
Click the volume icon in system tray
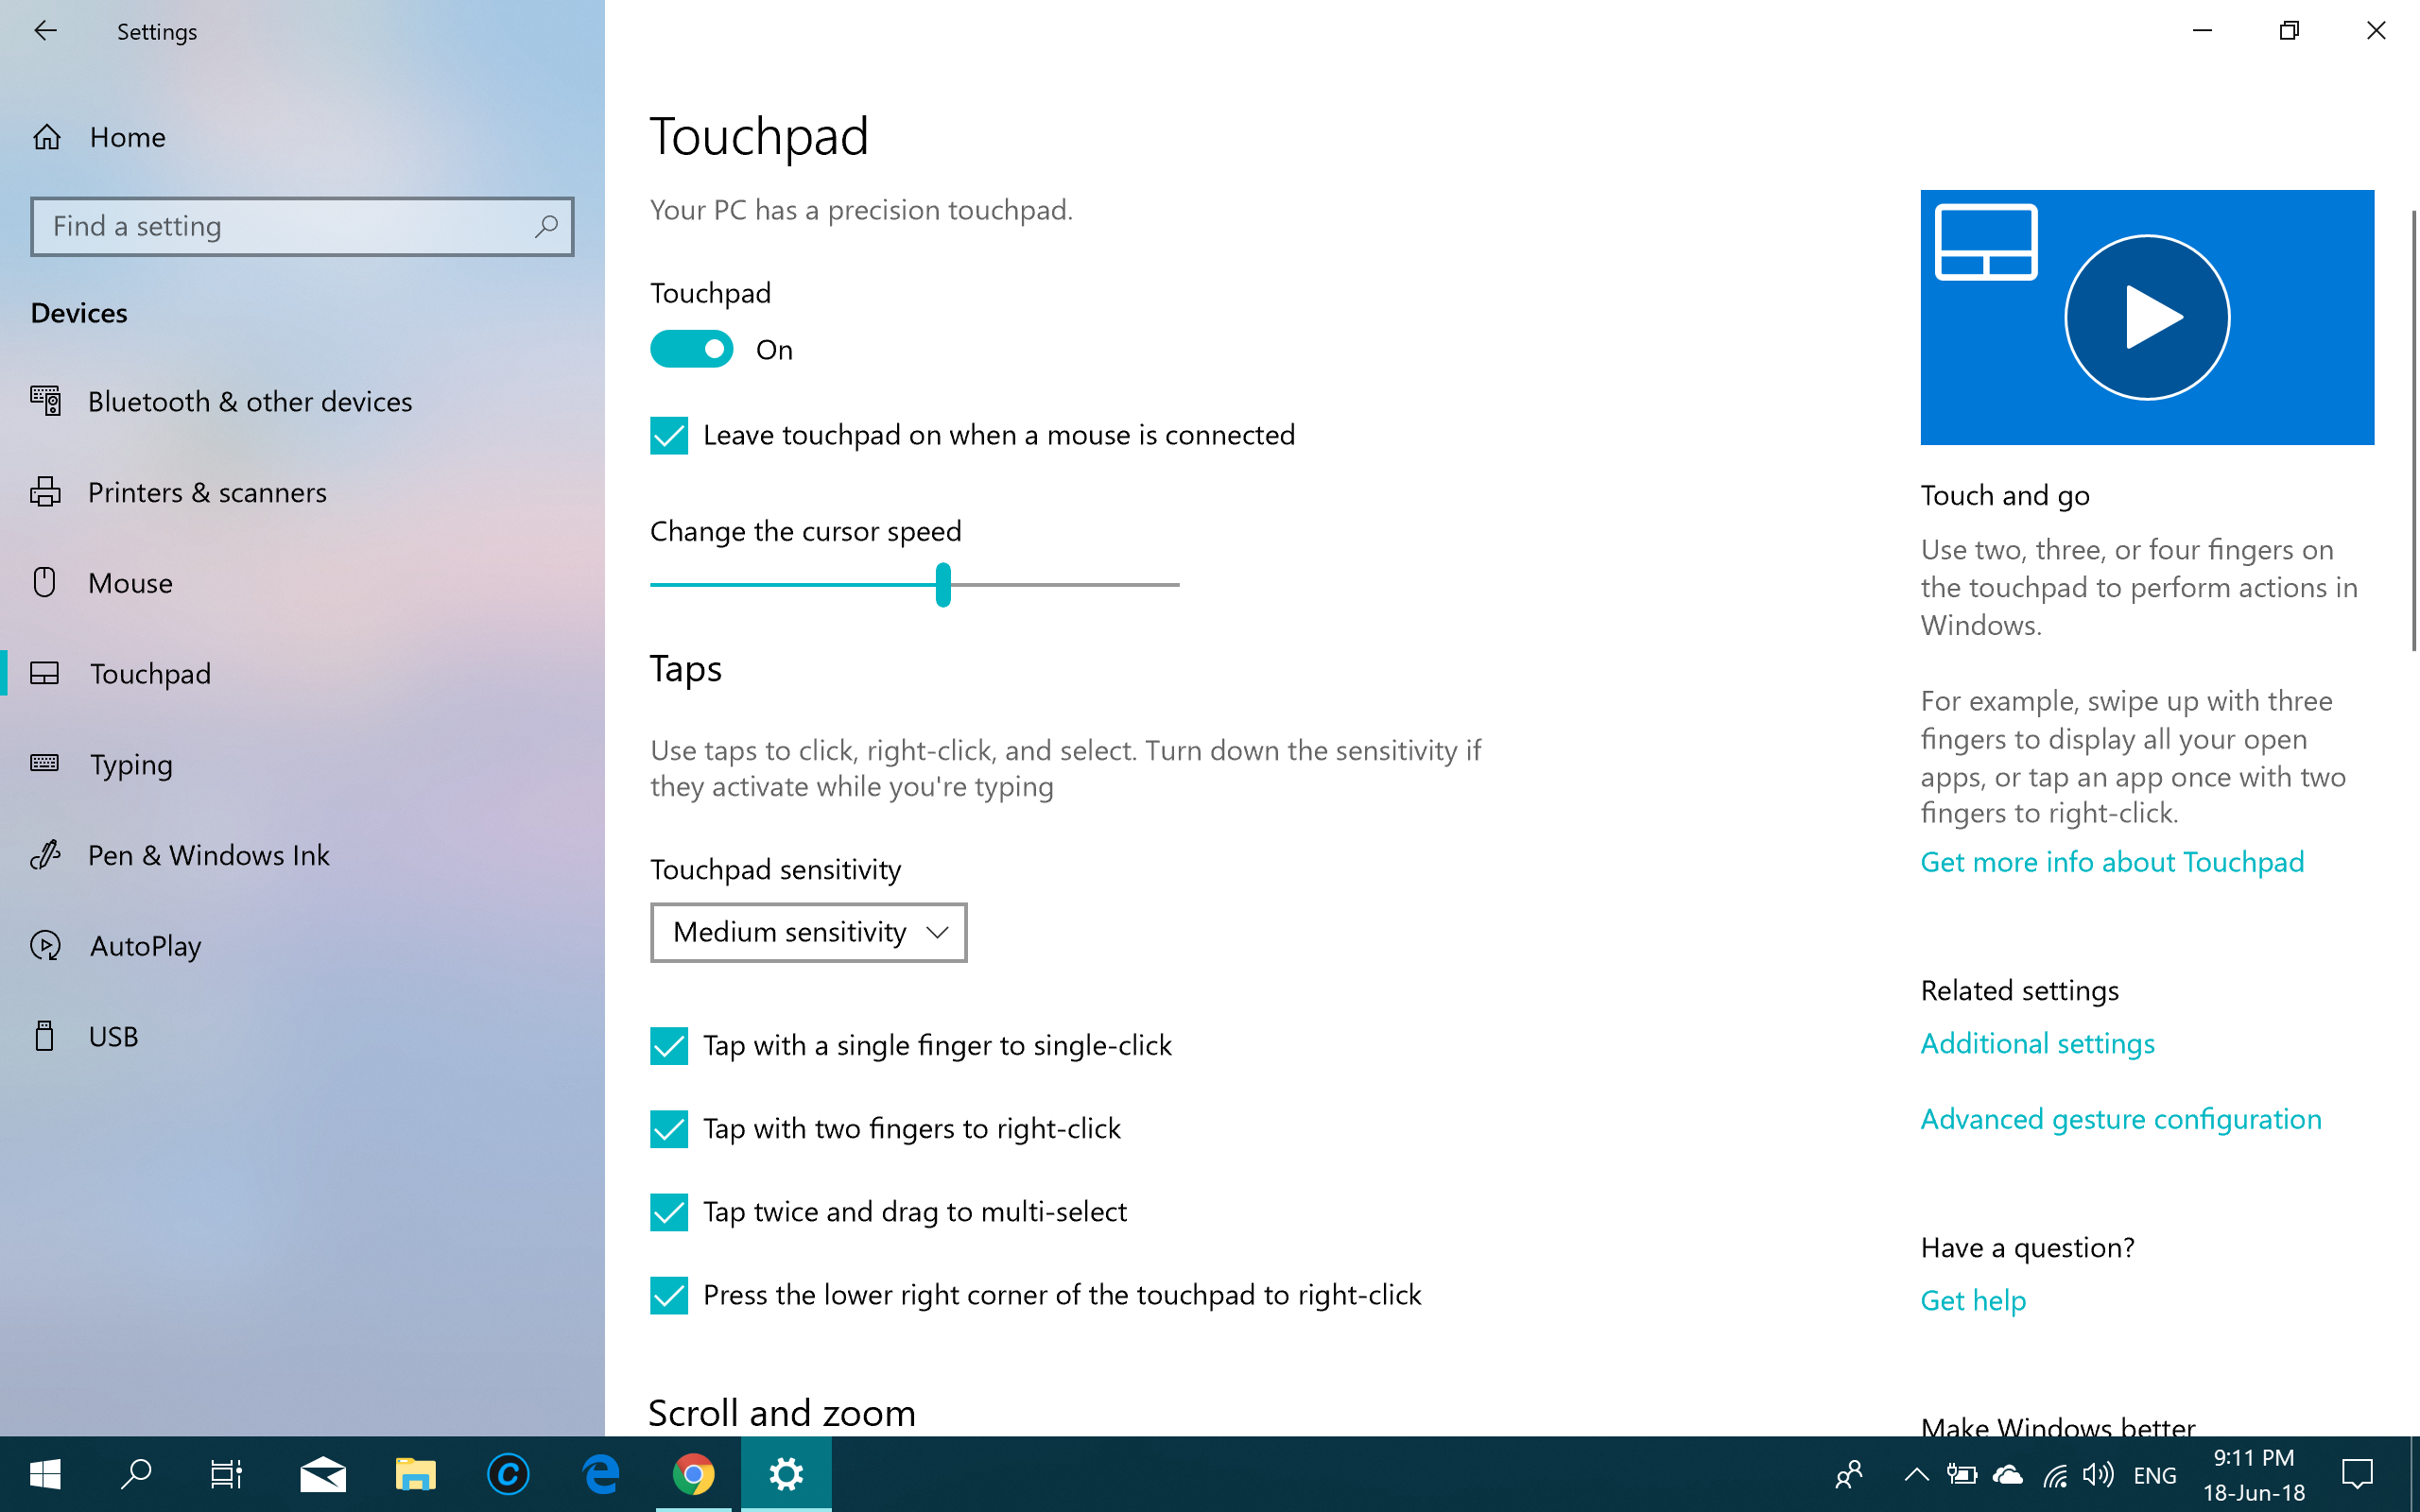2098,1474
